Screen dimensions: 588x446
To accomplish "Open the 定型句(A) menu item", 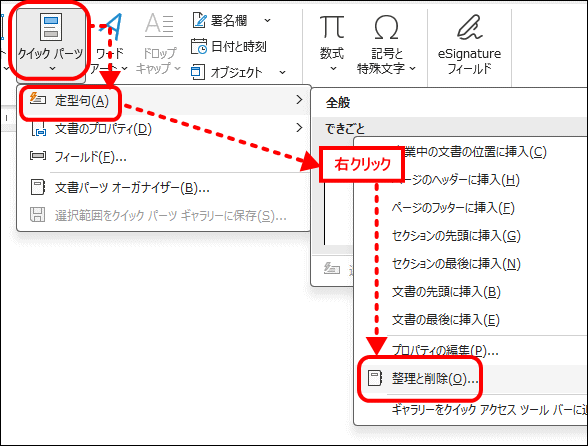I will tap(164, 101).
